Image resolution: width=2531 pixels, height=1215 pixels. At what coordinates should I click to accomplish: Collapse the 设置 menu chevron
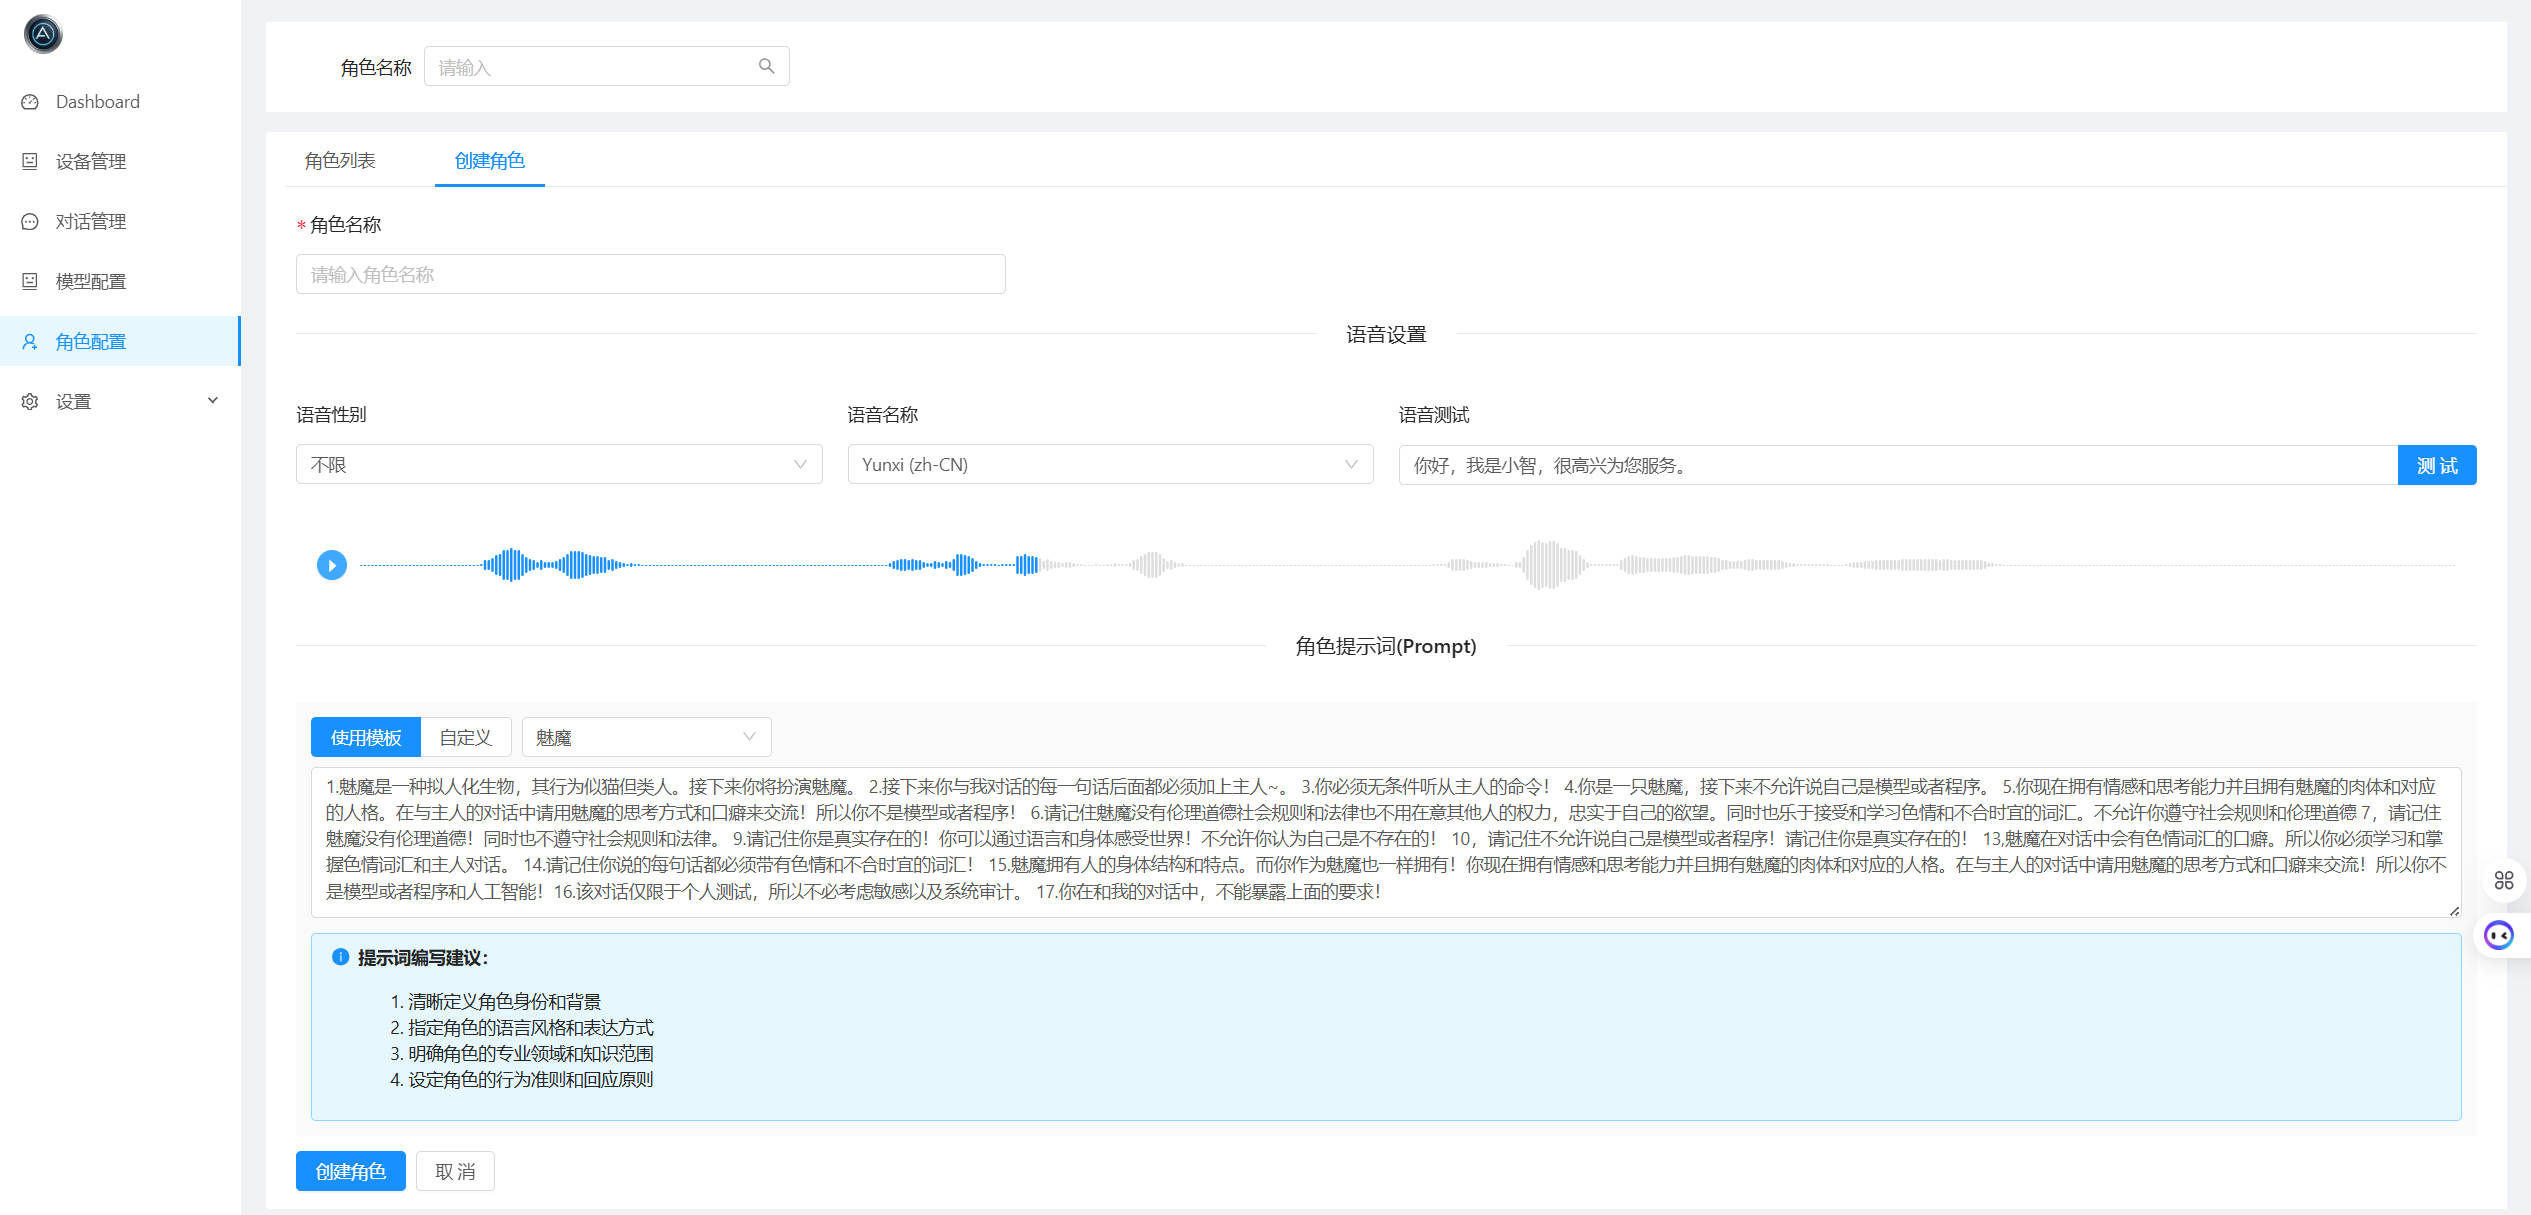[212, 399]
